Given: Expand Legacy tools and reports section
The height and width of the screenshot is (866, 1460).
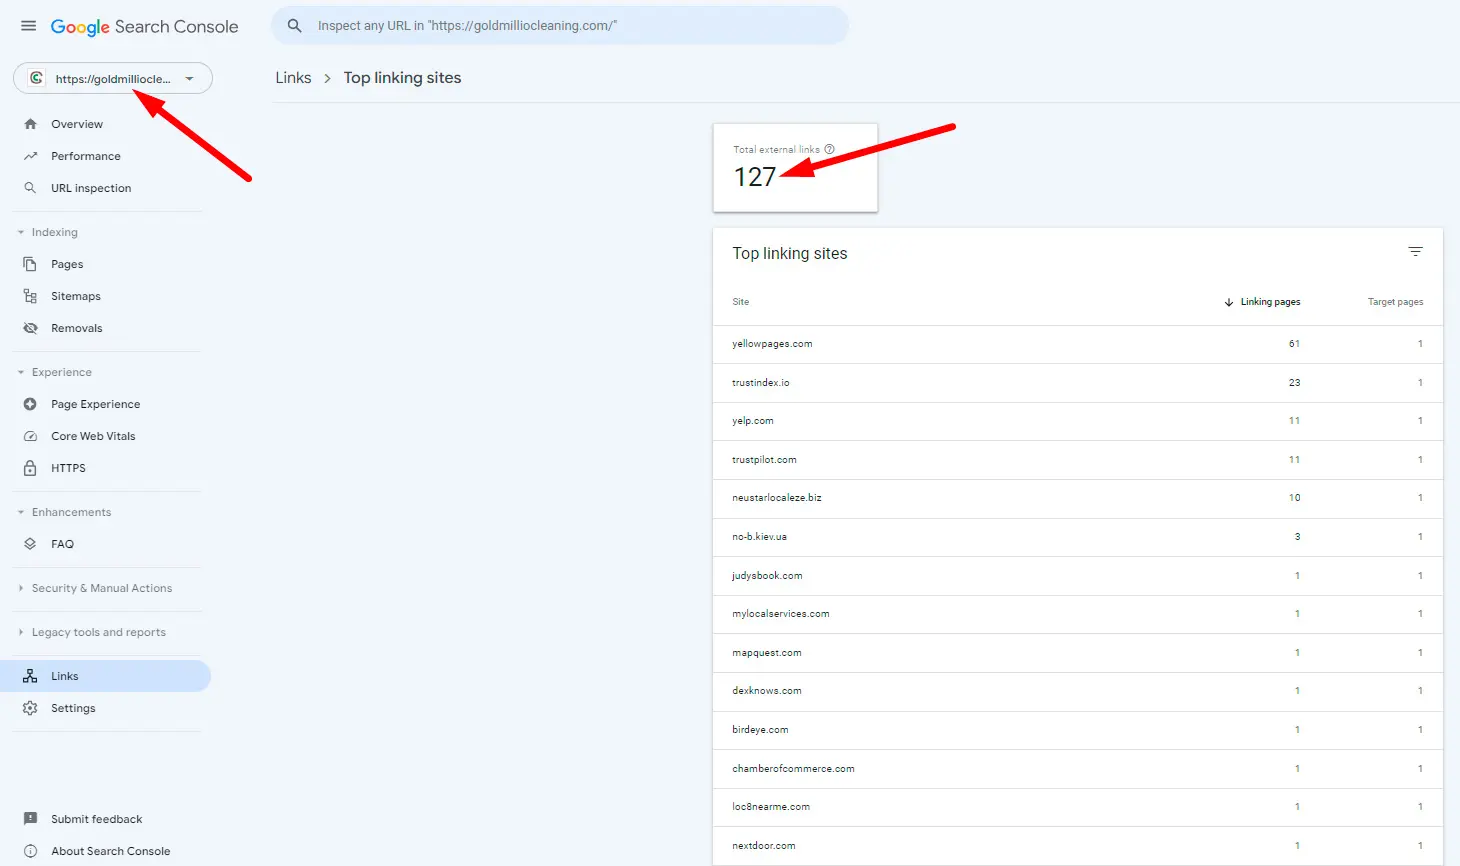Looking at the screenshot, I should coord(21,632).
